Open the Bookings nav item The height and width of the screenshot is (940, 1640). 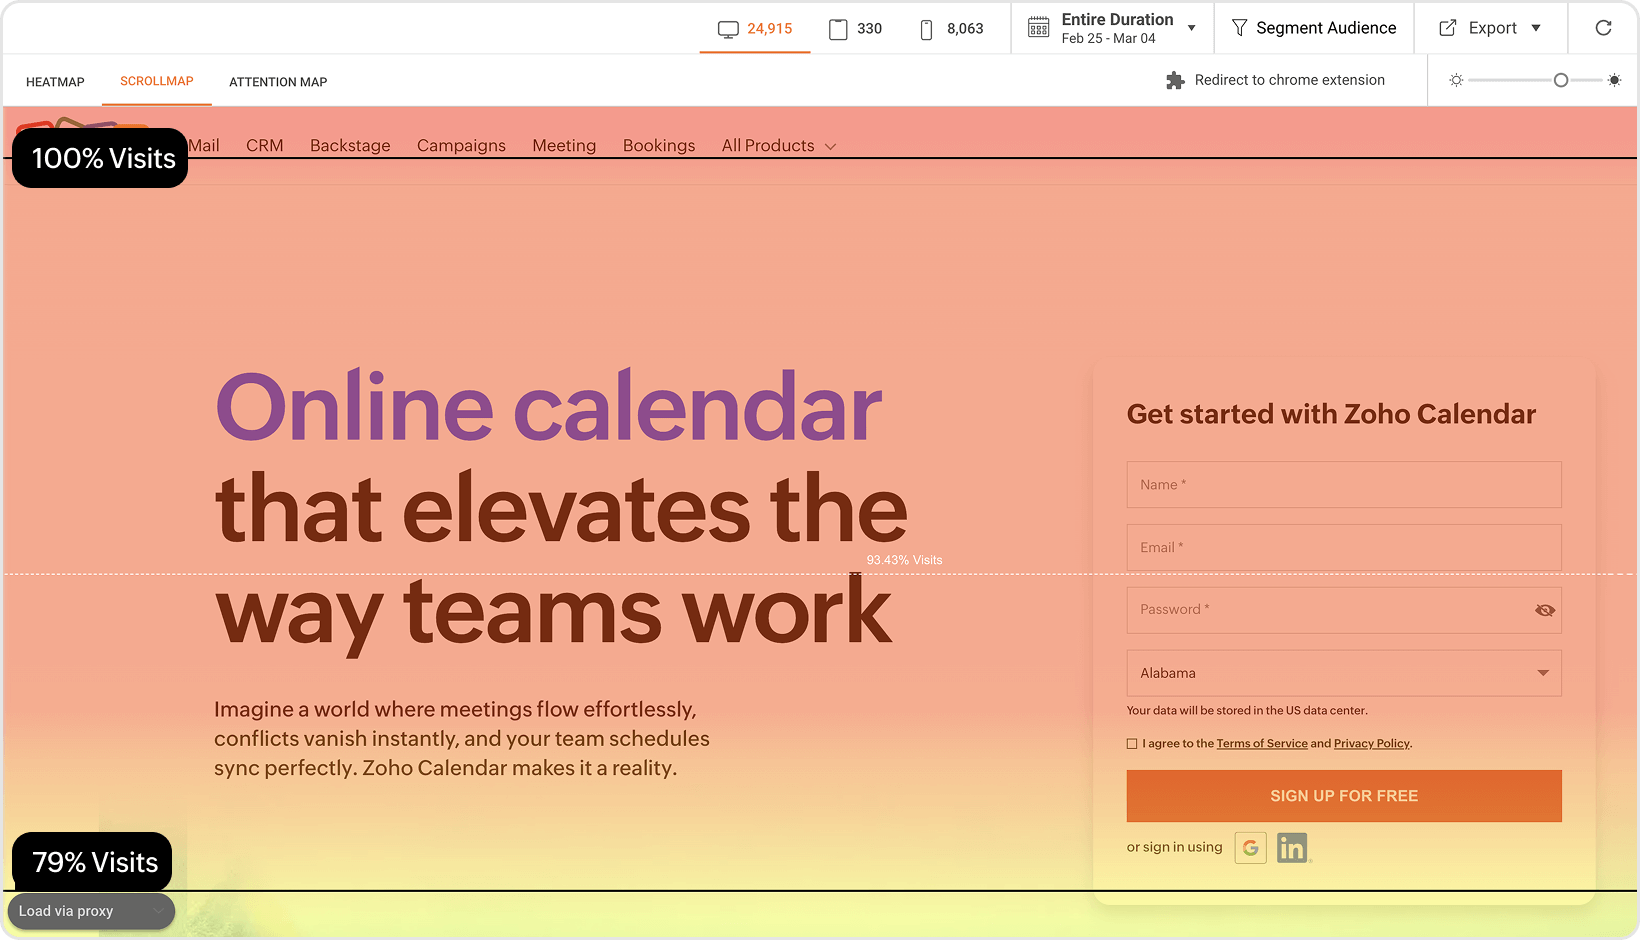659,146
